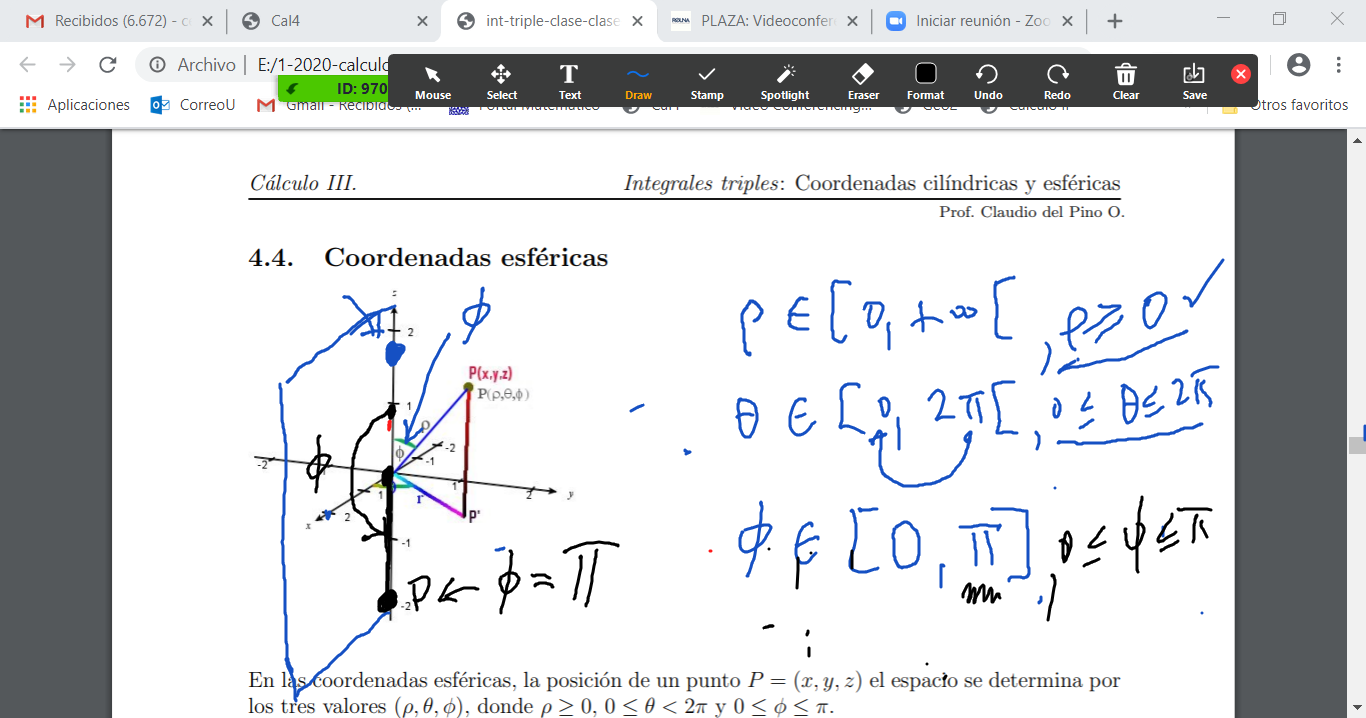Go back to the previous page
The height and width of the screenshot is (718, 1366).
(27, 65)
